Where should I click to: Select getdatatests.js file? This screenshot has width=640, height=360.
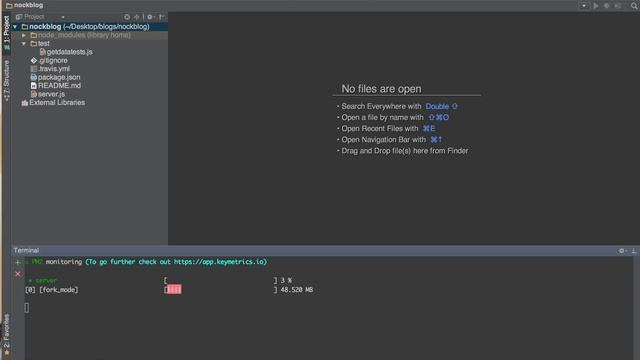66,52
